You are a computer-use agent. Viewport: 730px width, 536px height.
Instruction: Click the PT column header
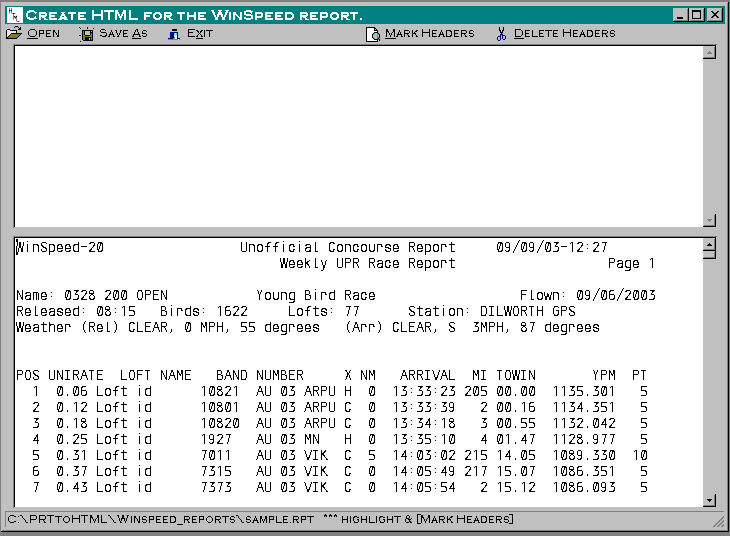click(x=639, y=375)
